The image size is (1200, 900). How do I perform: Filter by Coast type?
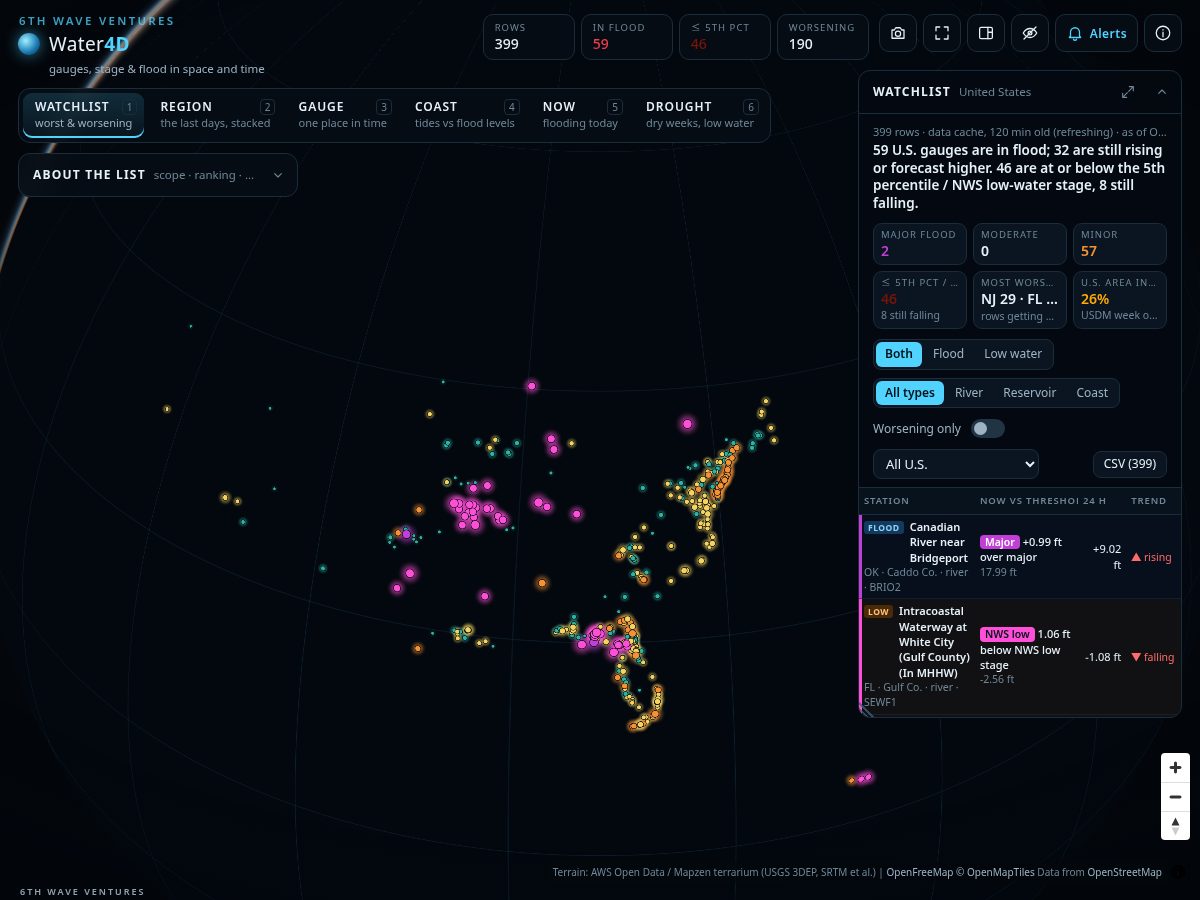tap(1092, 393)
